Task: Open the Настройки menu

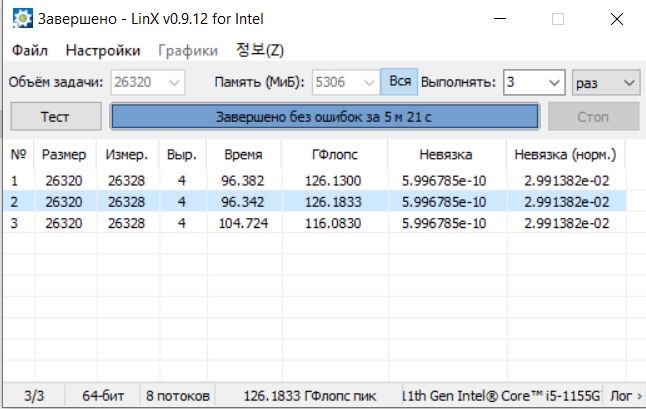Action: coord(102,50)
